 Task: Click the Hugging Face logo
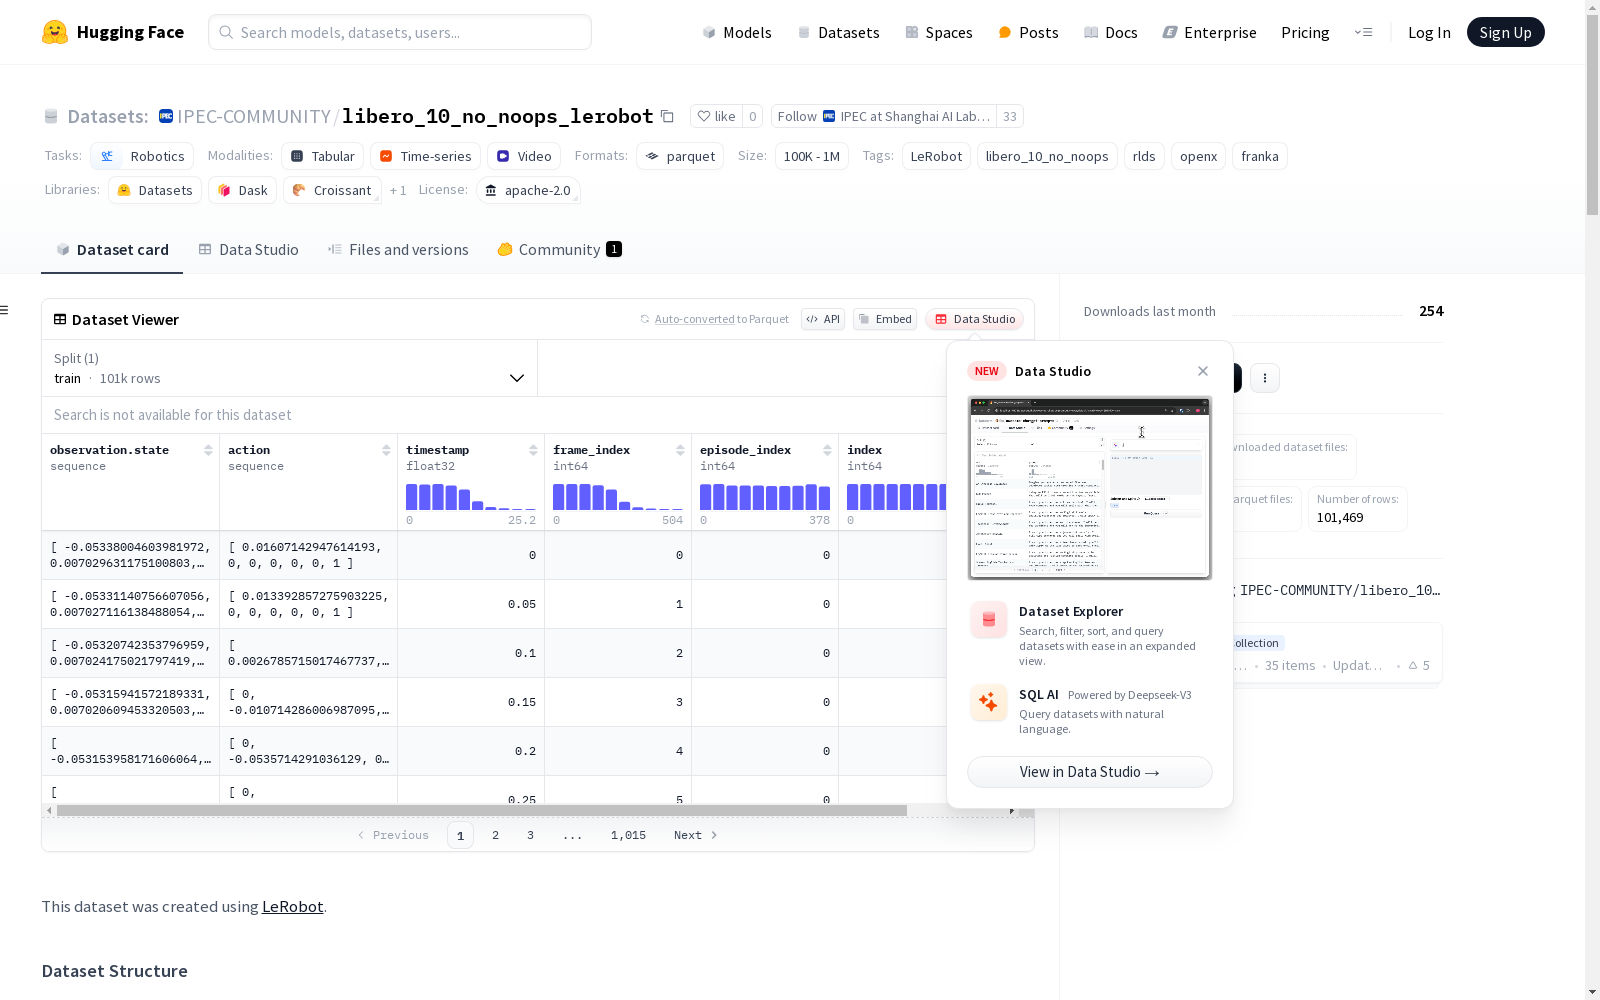click(113, 32)
